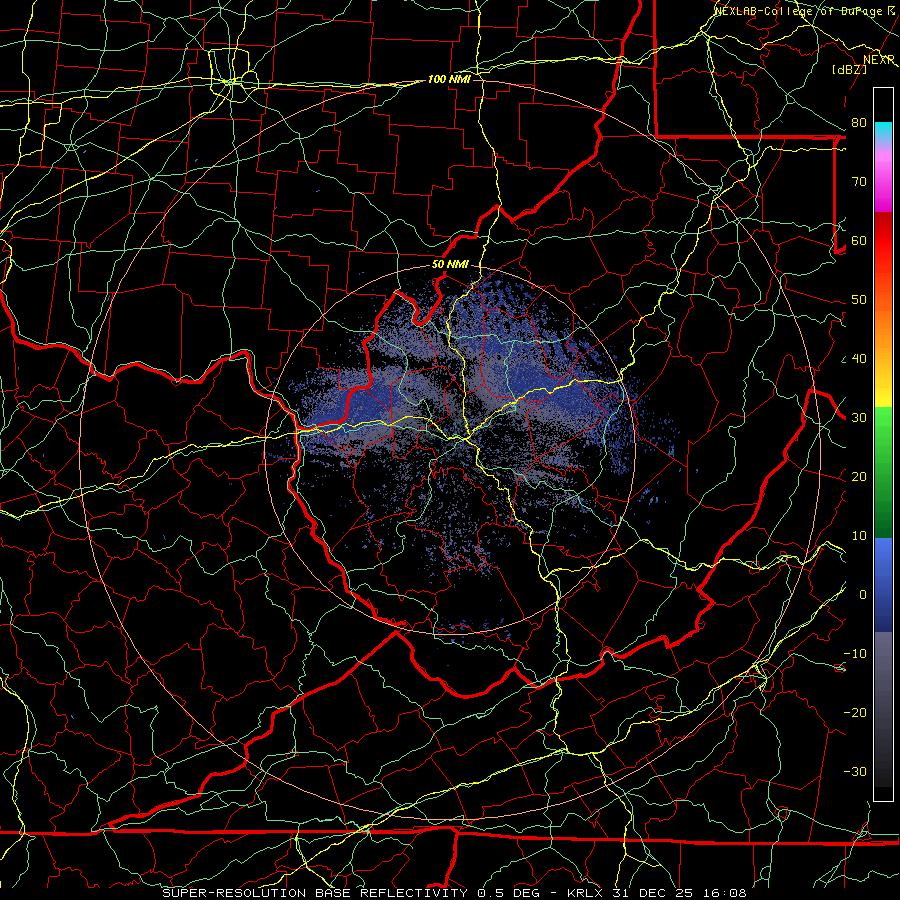Click the SUPER-RESOLUTION BASE REFLECTIVITY caption text
This screenshot has height=900, width=900.
pos(315,893)
